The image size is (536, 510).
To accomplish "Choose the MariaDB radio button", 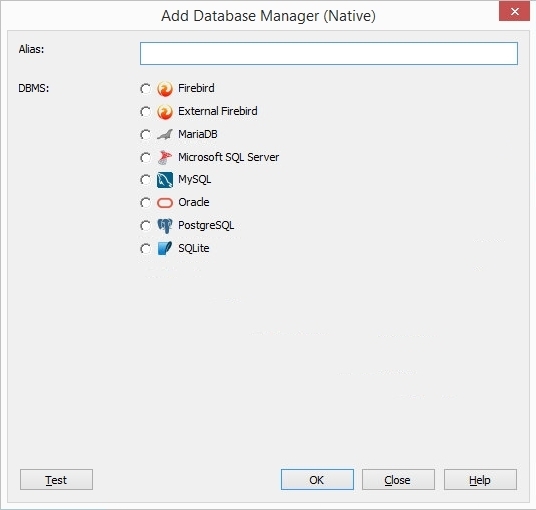I will pyautogui.click(x=145, y=134).
